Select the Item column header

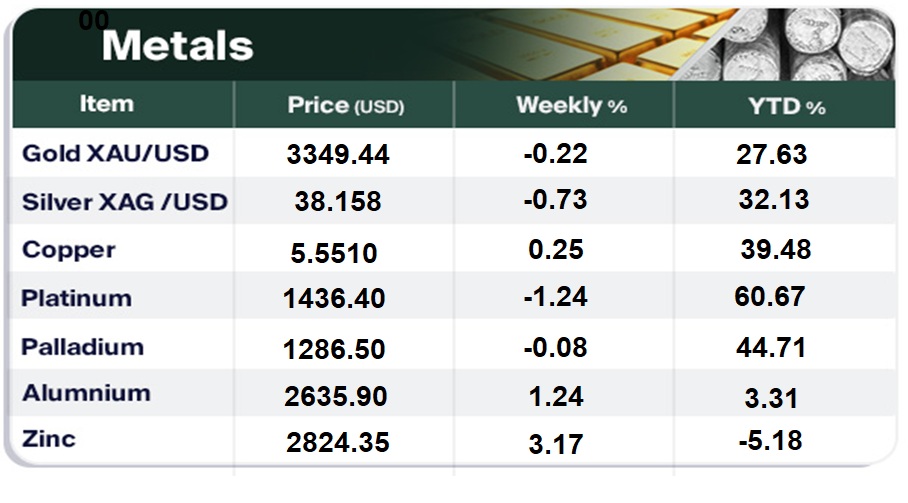[106, 104]
